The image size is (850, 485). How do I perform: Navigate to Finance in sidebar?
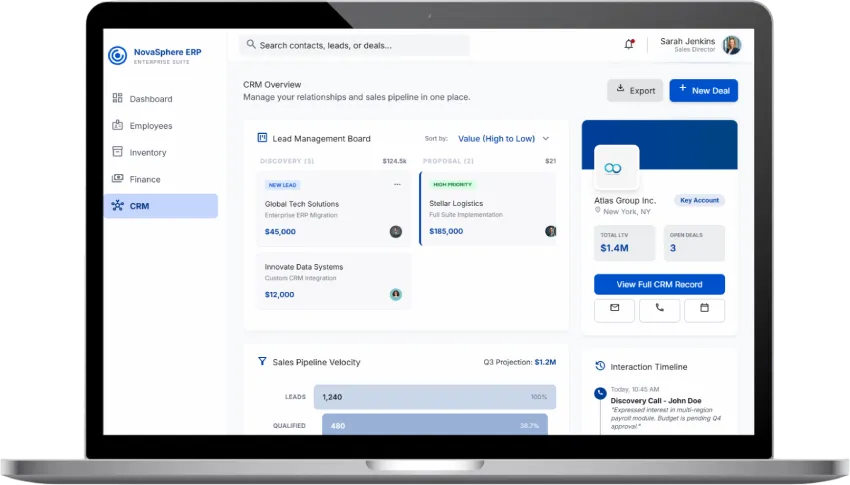160,179
